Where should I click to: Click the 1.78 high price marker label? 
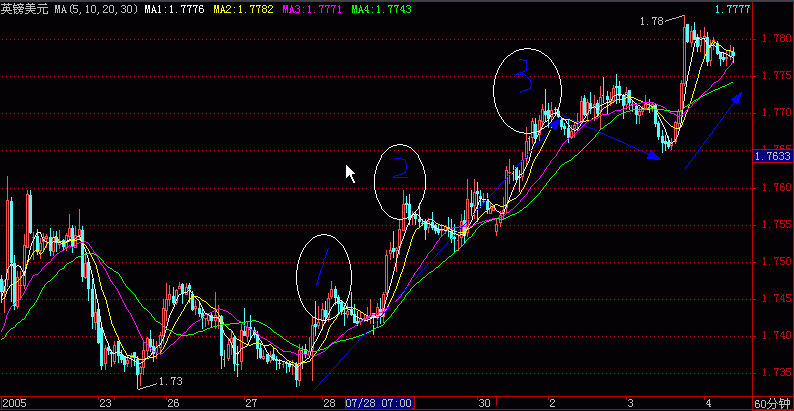(651, 22)
